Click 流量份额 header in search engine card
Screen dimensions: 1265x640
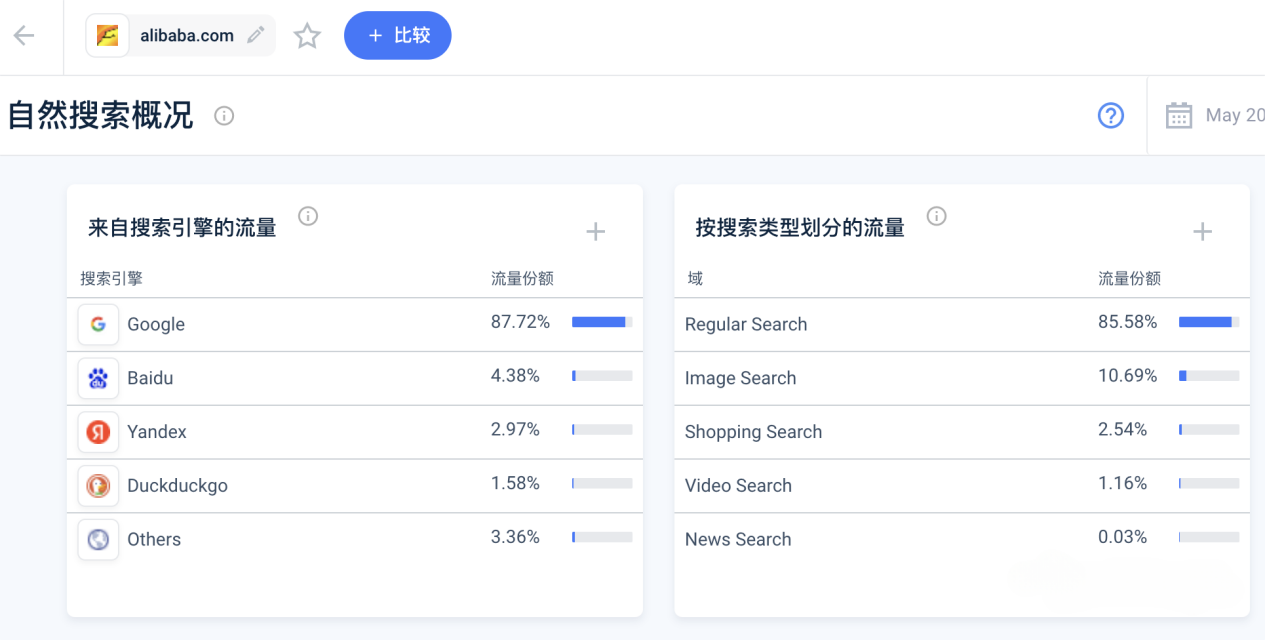522,278
